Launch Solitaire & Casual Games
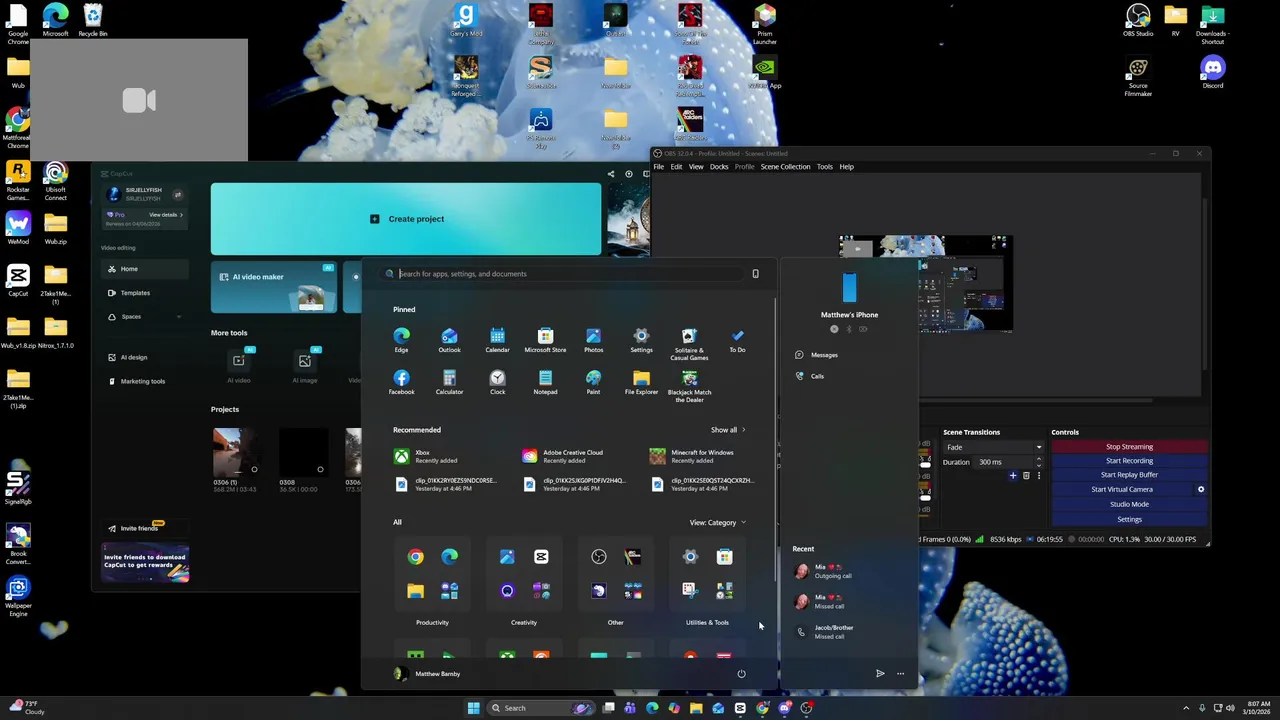The width and height of the screenshot is (1280, 720). pyautogui.click(x=689, y=344)
